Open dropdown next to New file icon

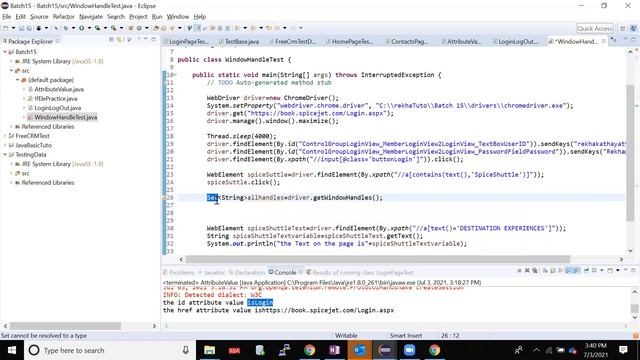(13, 28)
